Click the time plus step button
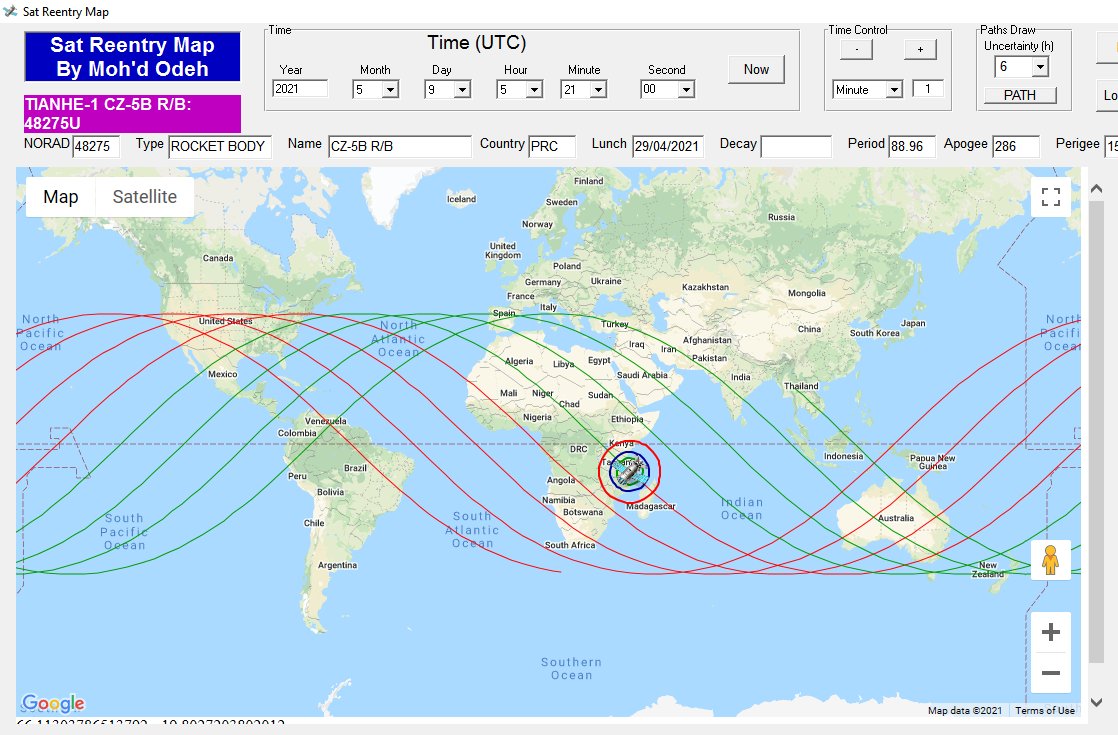Screen dimensions: 1118x735 point(920,49)
